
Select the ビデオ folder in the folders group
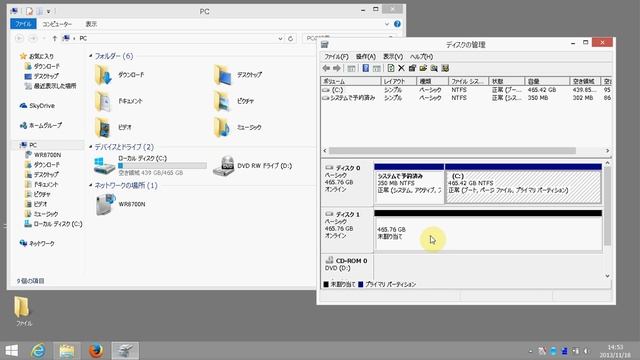pyautogui.click(x=113, y=127)
